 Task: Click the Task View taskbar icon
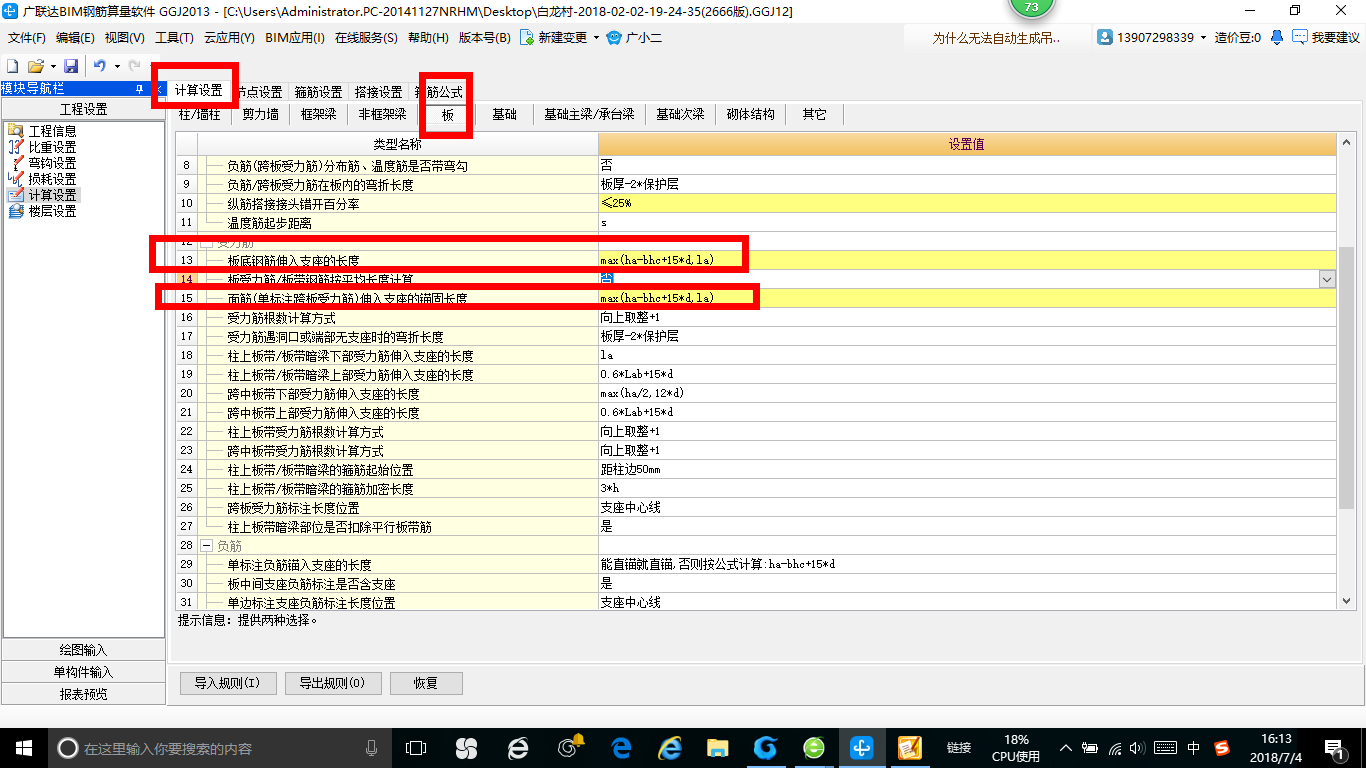coord(415,747)
